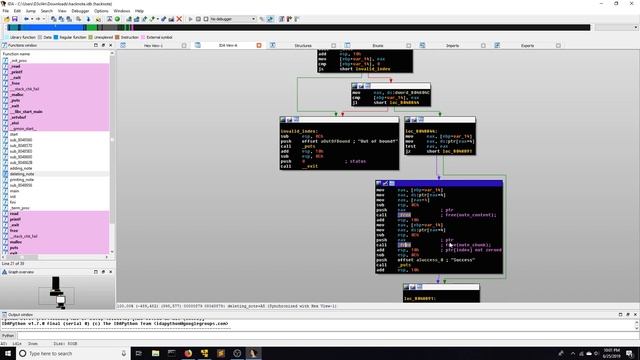
Task: Click the External symbol legend swatch
Action: (143, 37)
